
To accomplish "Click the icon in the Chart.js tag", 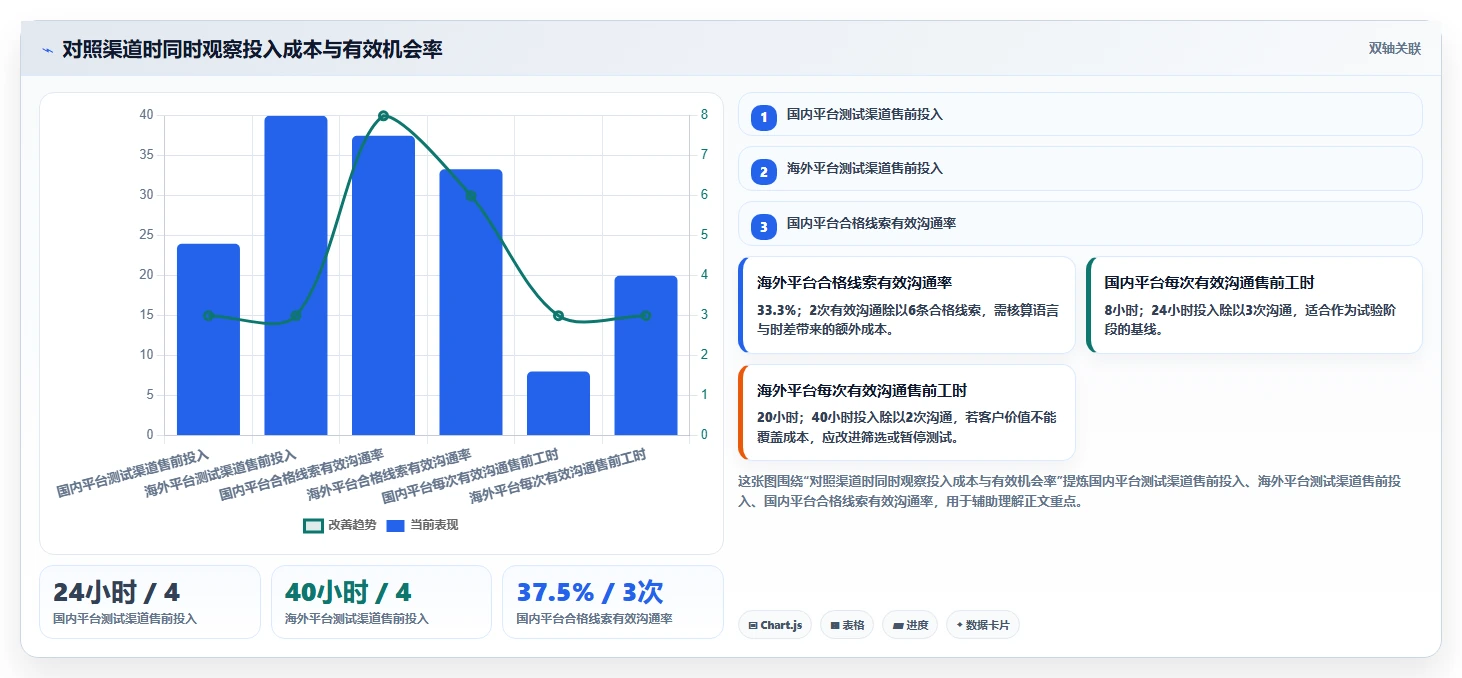I will point(753,626).
